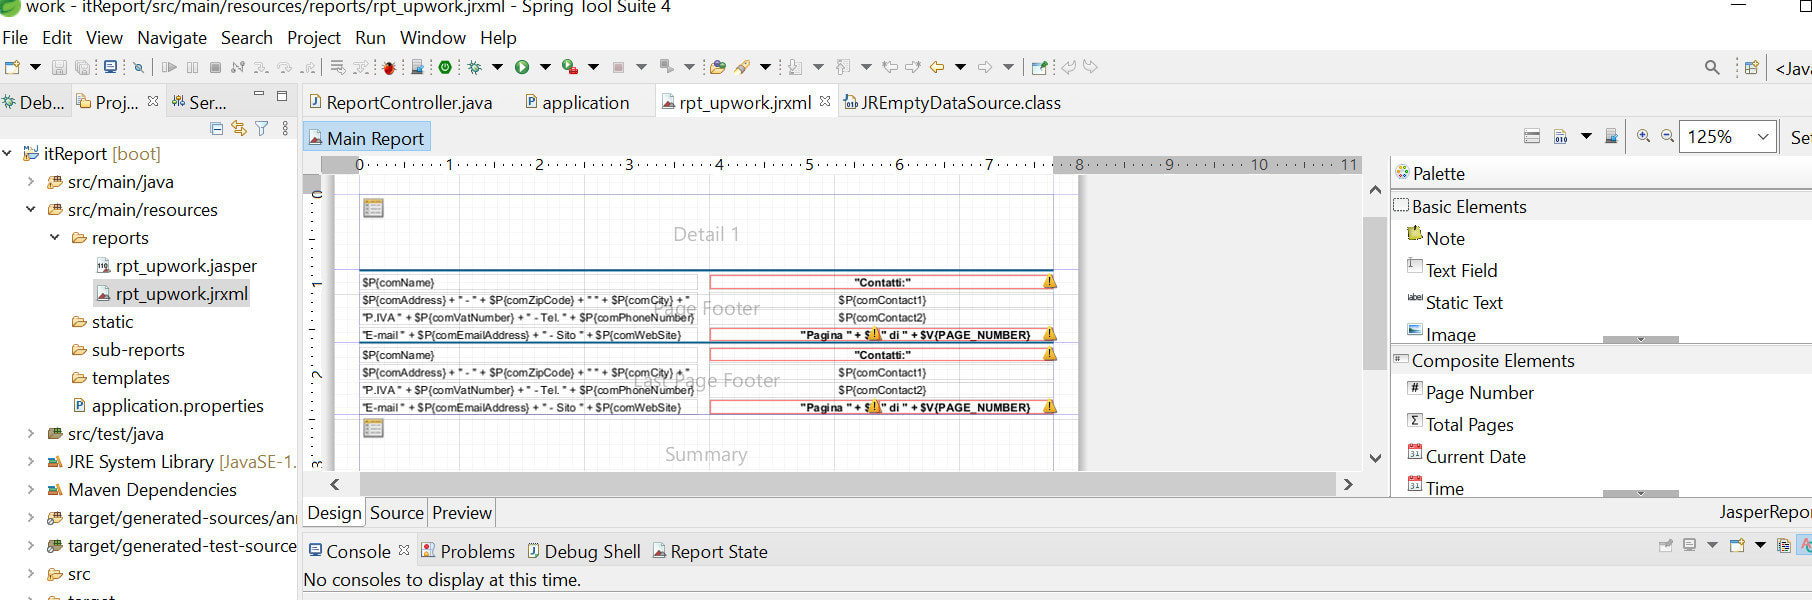Switch to the Source editor tab
This screenshot has width=1812, height=600.
[397, 513]
